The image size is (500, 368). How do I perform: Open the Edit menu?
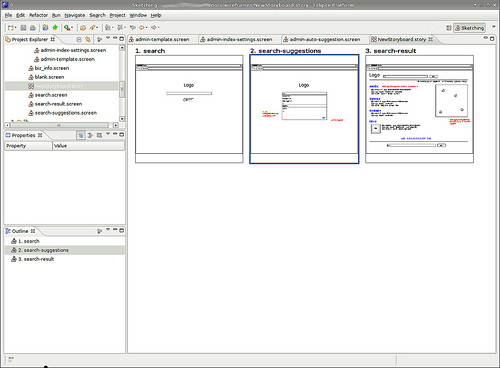[21, 15]
